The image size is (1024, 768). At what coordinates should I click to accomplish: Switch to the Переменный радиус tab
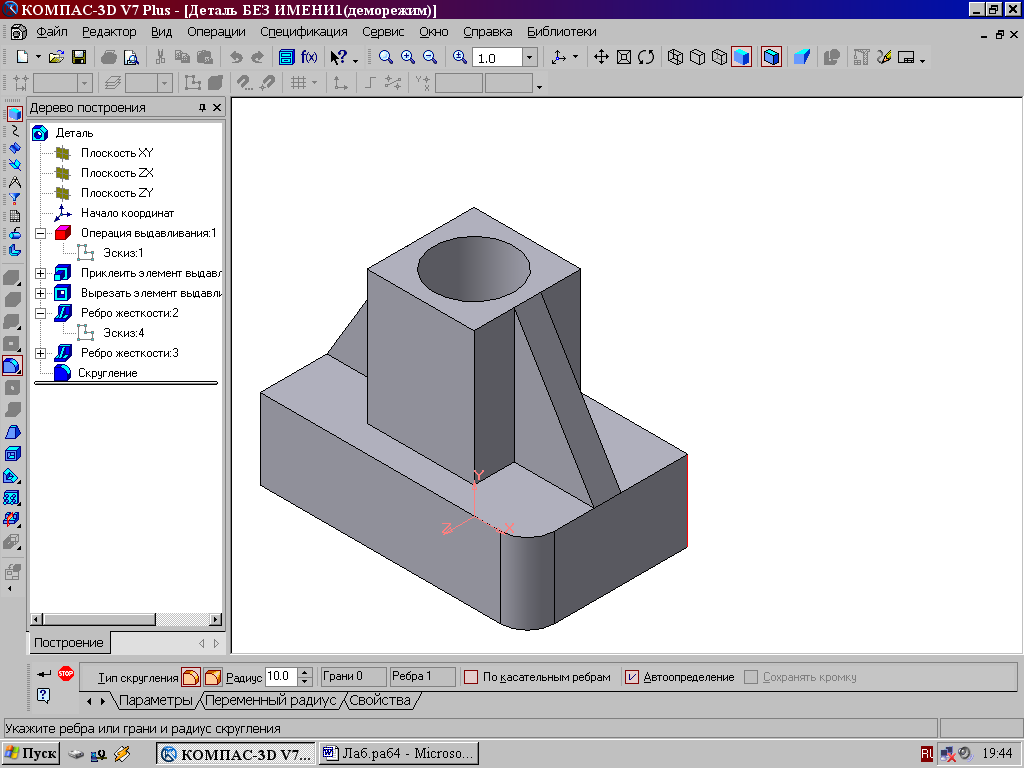click(270, 700)
